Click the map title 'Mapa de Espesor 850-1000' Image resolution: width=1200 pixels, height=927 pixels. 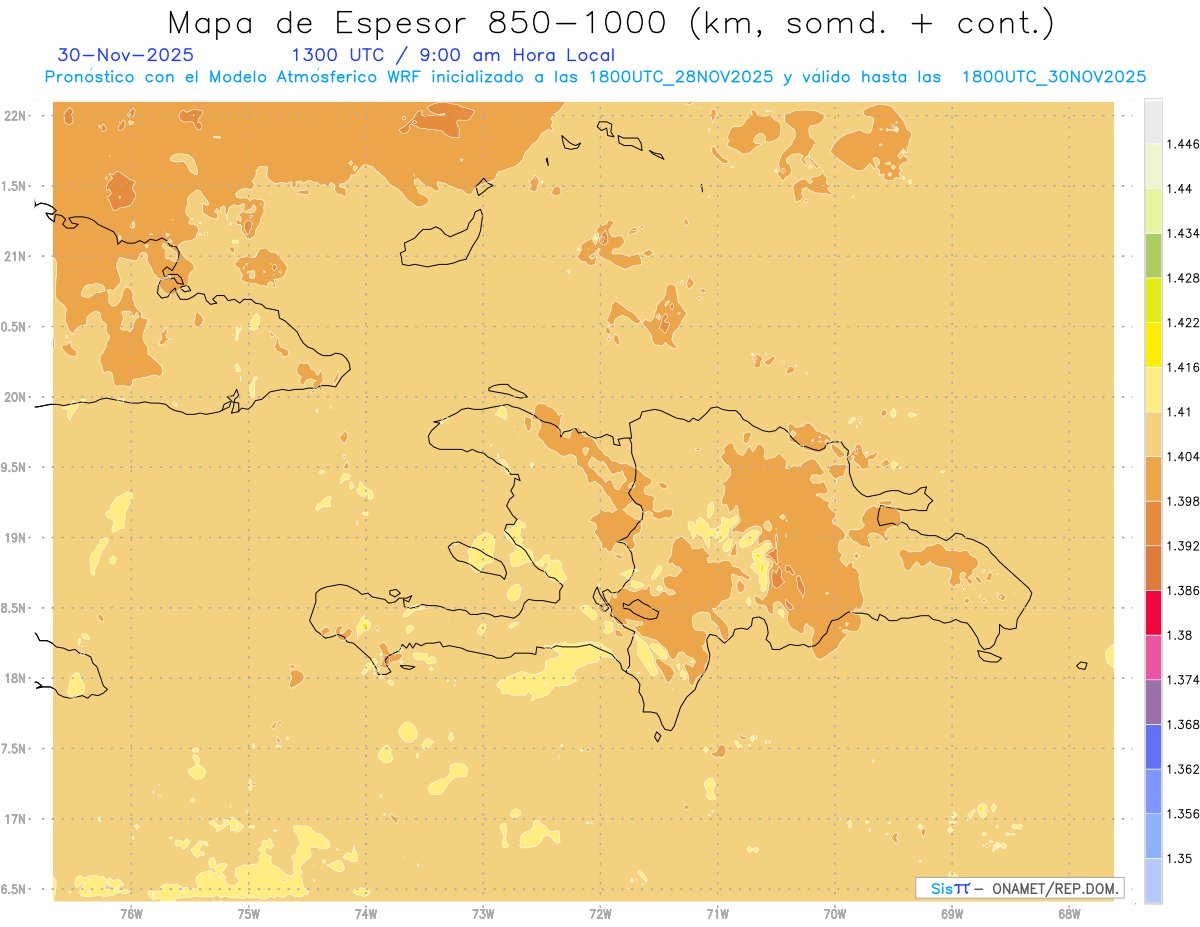pyautogui.click(x=420, y=23)
